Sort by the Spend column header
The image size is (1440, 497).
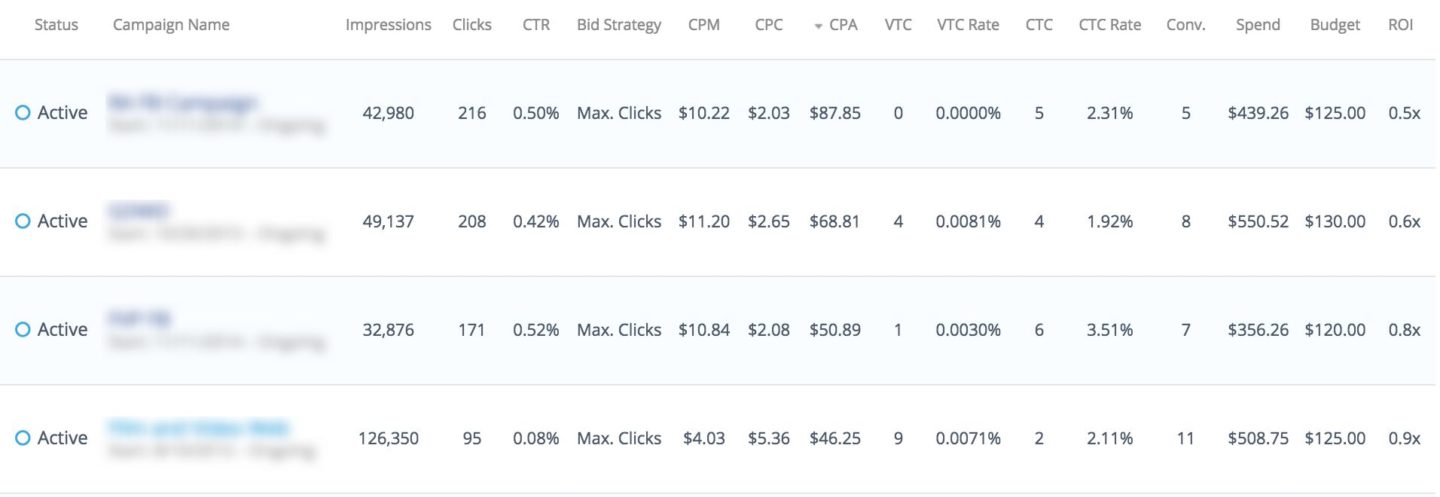(x=1258, y=25)
